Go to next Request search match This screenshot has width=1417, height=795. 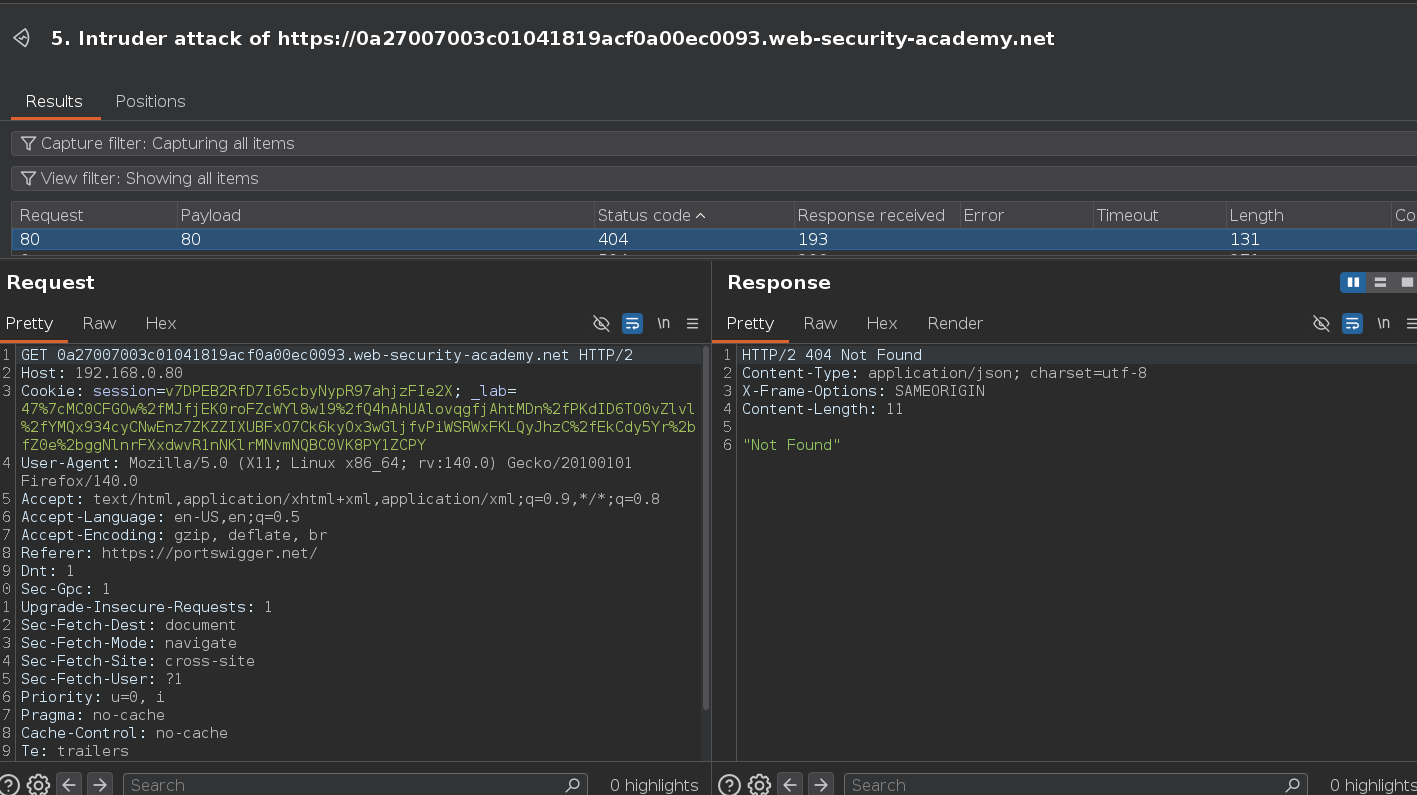99,785
